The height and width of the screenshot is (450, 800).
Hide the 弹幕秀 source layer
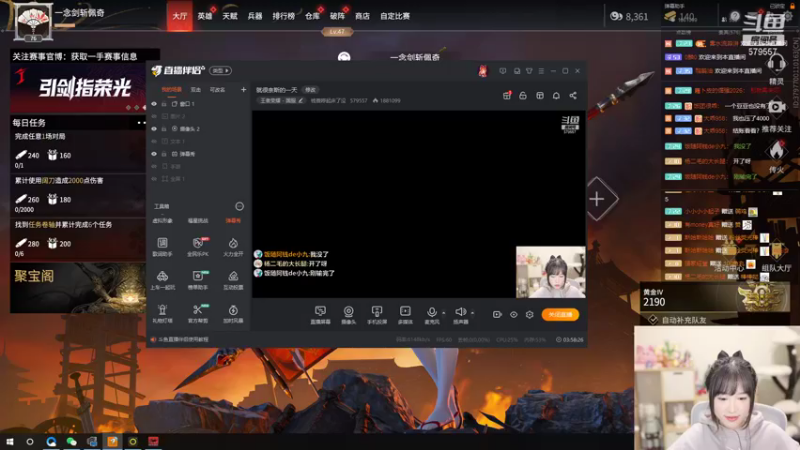click(x=154, y=154)
